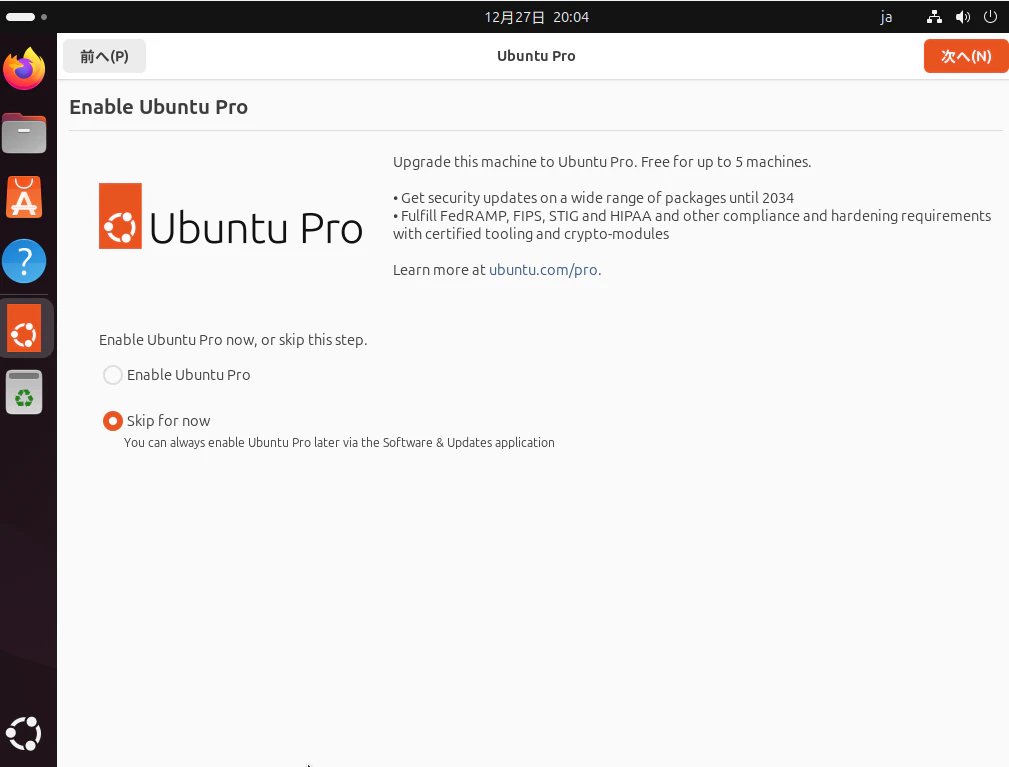Open the Activities workspace indicator

coord(26,17)
